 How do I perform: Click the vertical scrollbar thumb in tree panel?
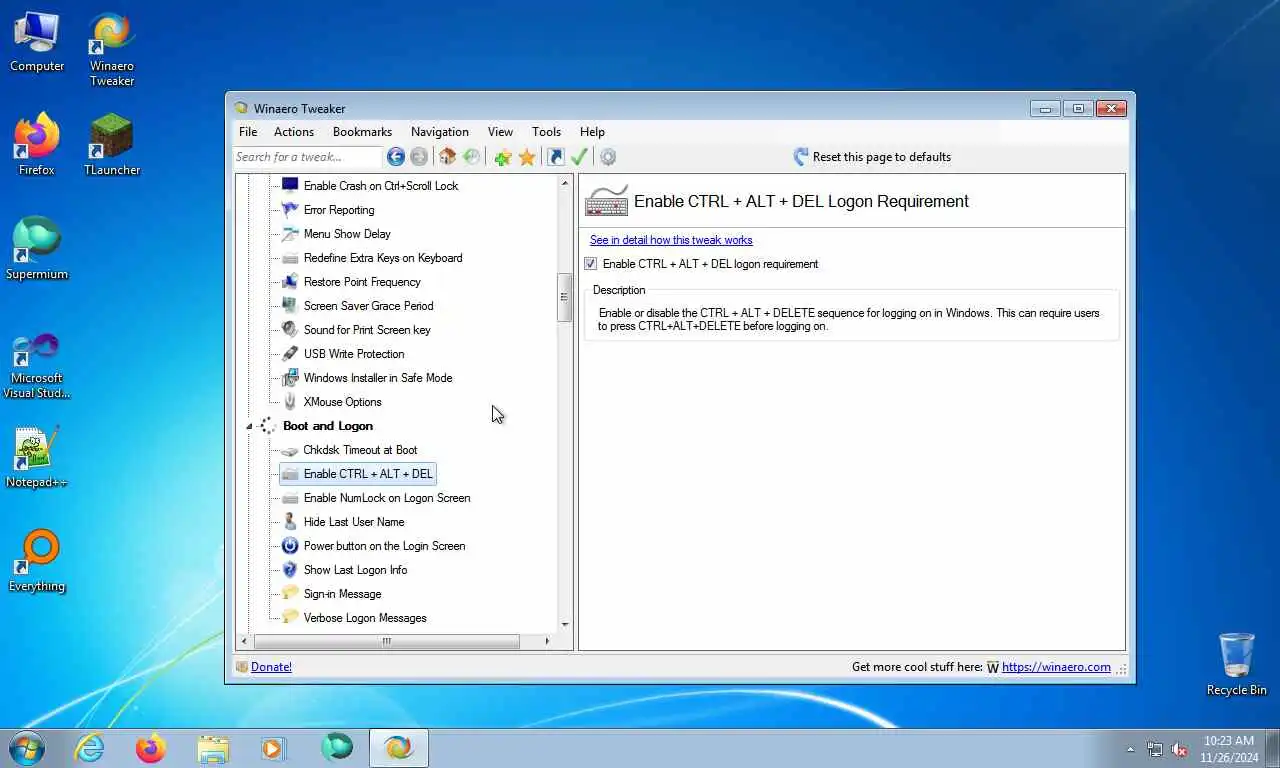(x=565, y=297)
